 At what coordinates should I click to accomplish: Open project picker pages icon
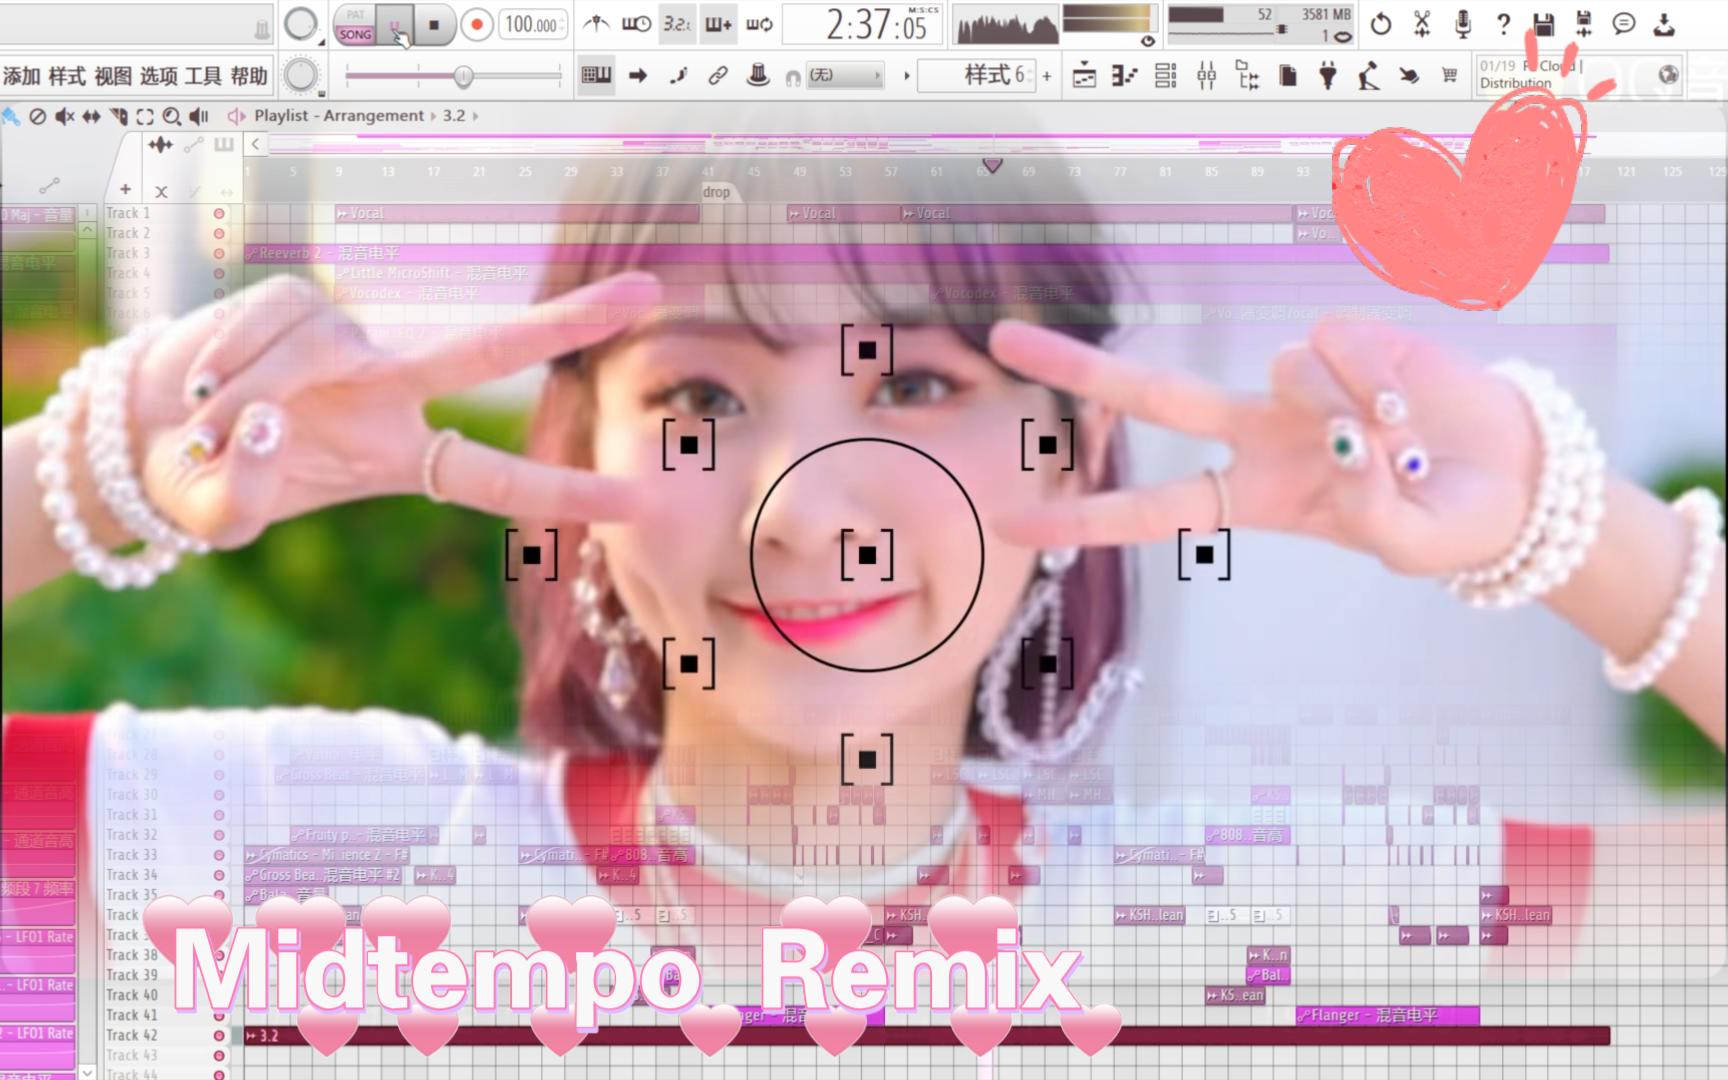(1288, 75)
